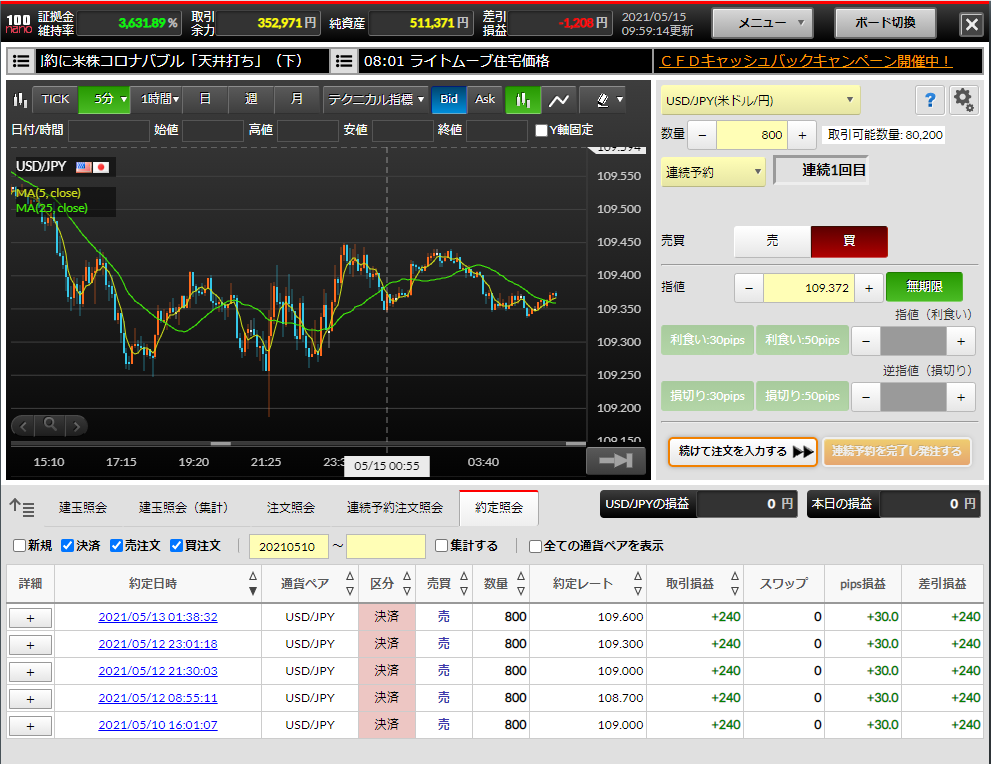Select the TICK chart interval
This screenshot has height=764, width=991.
point(55,99)
